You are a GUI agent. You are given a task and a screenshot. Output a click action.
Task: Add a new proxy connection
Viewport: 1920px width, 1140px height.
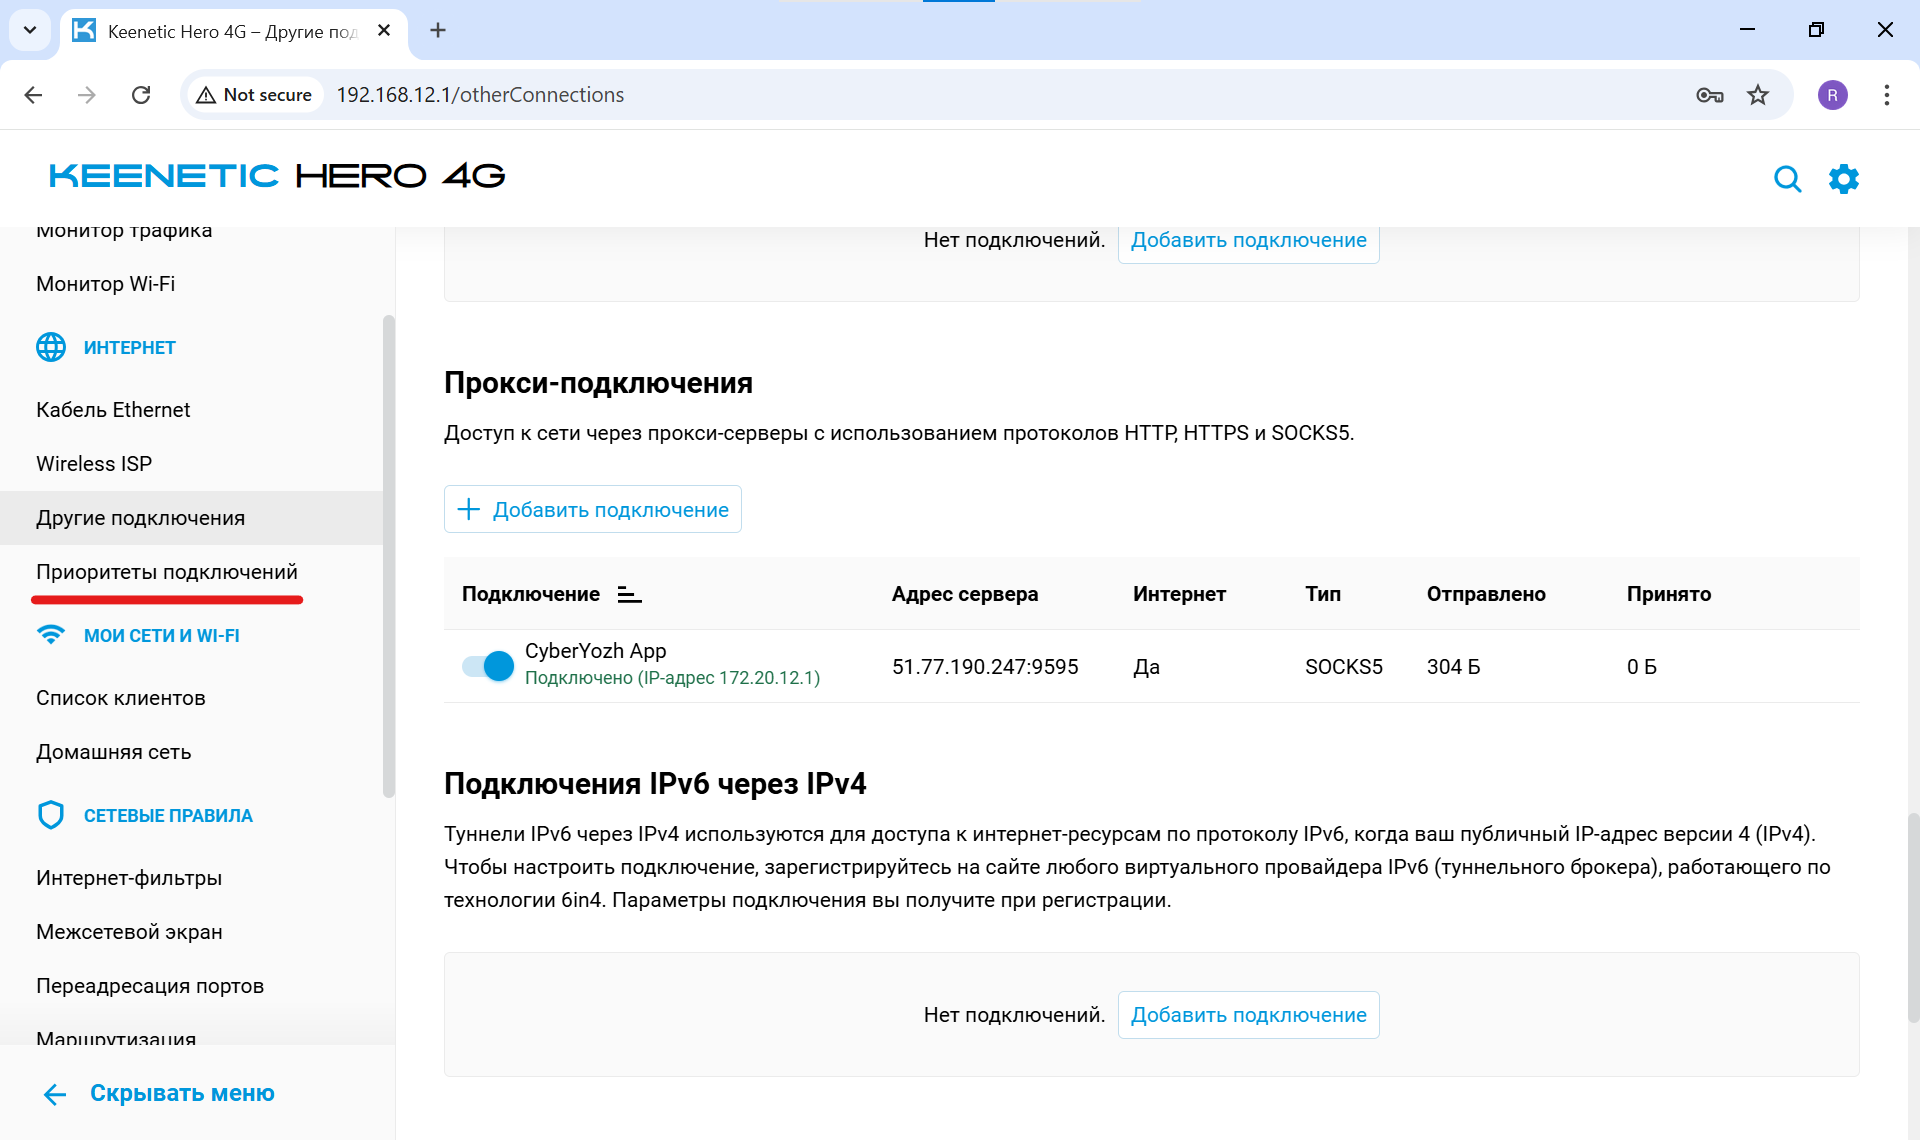point(592,509)
